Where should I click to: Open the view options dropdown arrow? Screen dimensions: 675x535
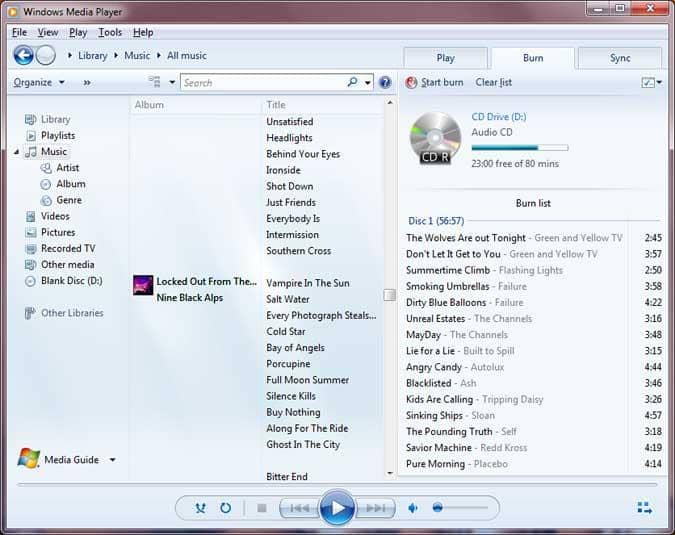(x=172, y=82)
